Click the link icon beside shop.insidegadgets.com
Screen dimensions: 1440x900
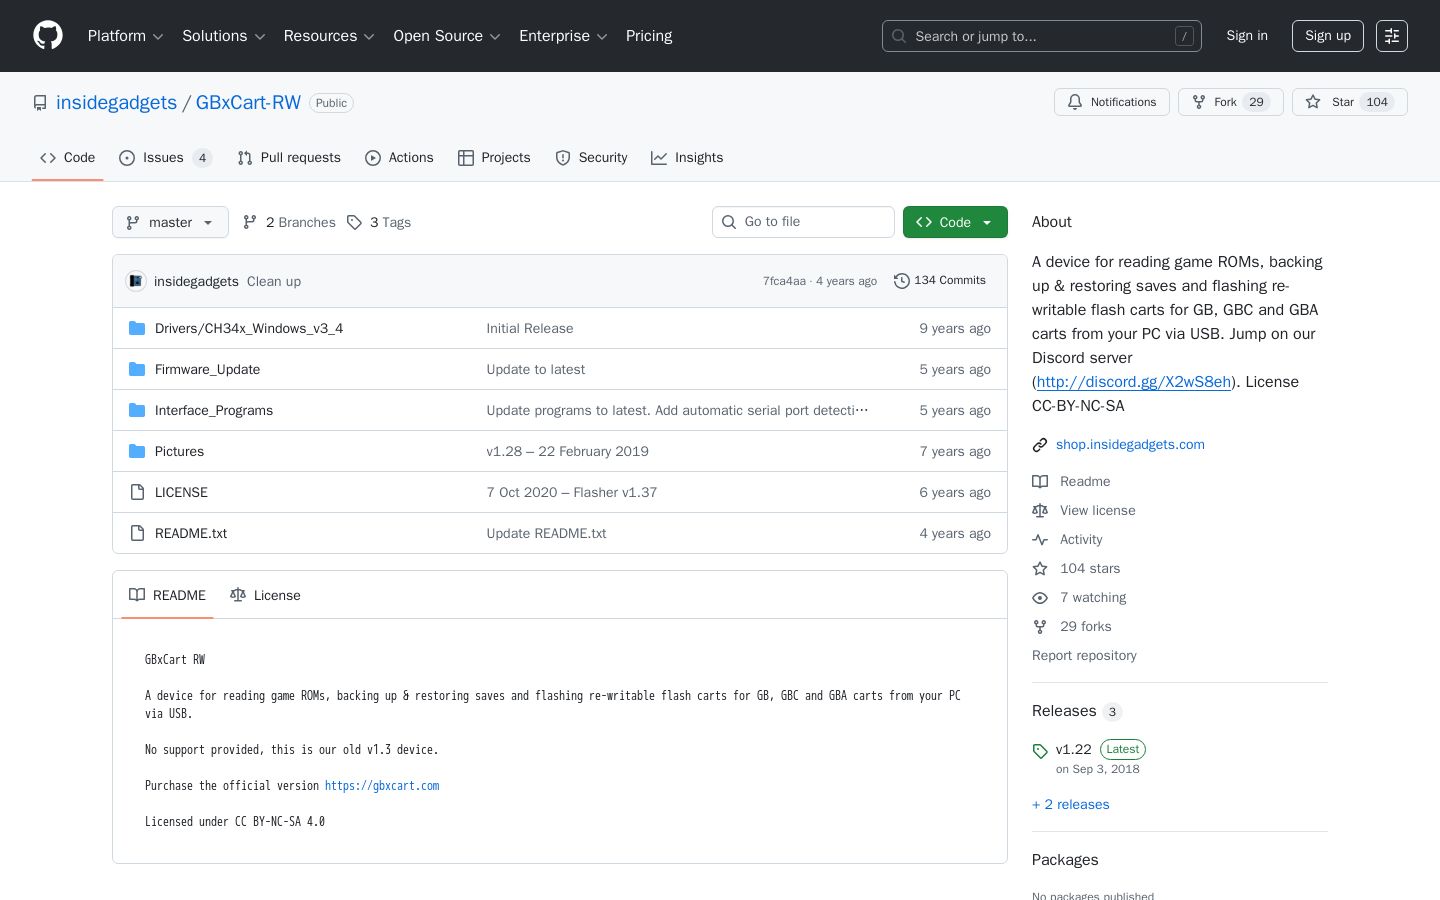(1040, 445)
